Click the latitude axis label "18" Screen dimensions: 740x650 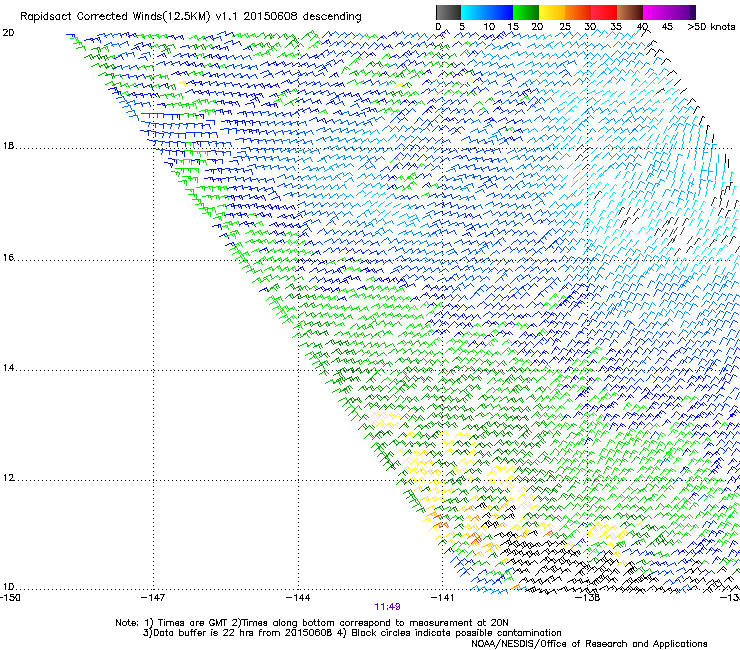click(8, 146)
